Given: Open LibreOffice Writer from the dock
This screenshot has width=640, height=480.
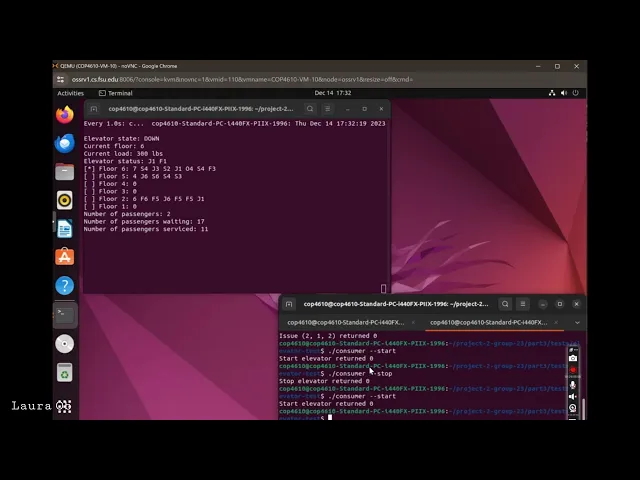Looking at the screenshot, I should coord(64,229).
